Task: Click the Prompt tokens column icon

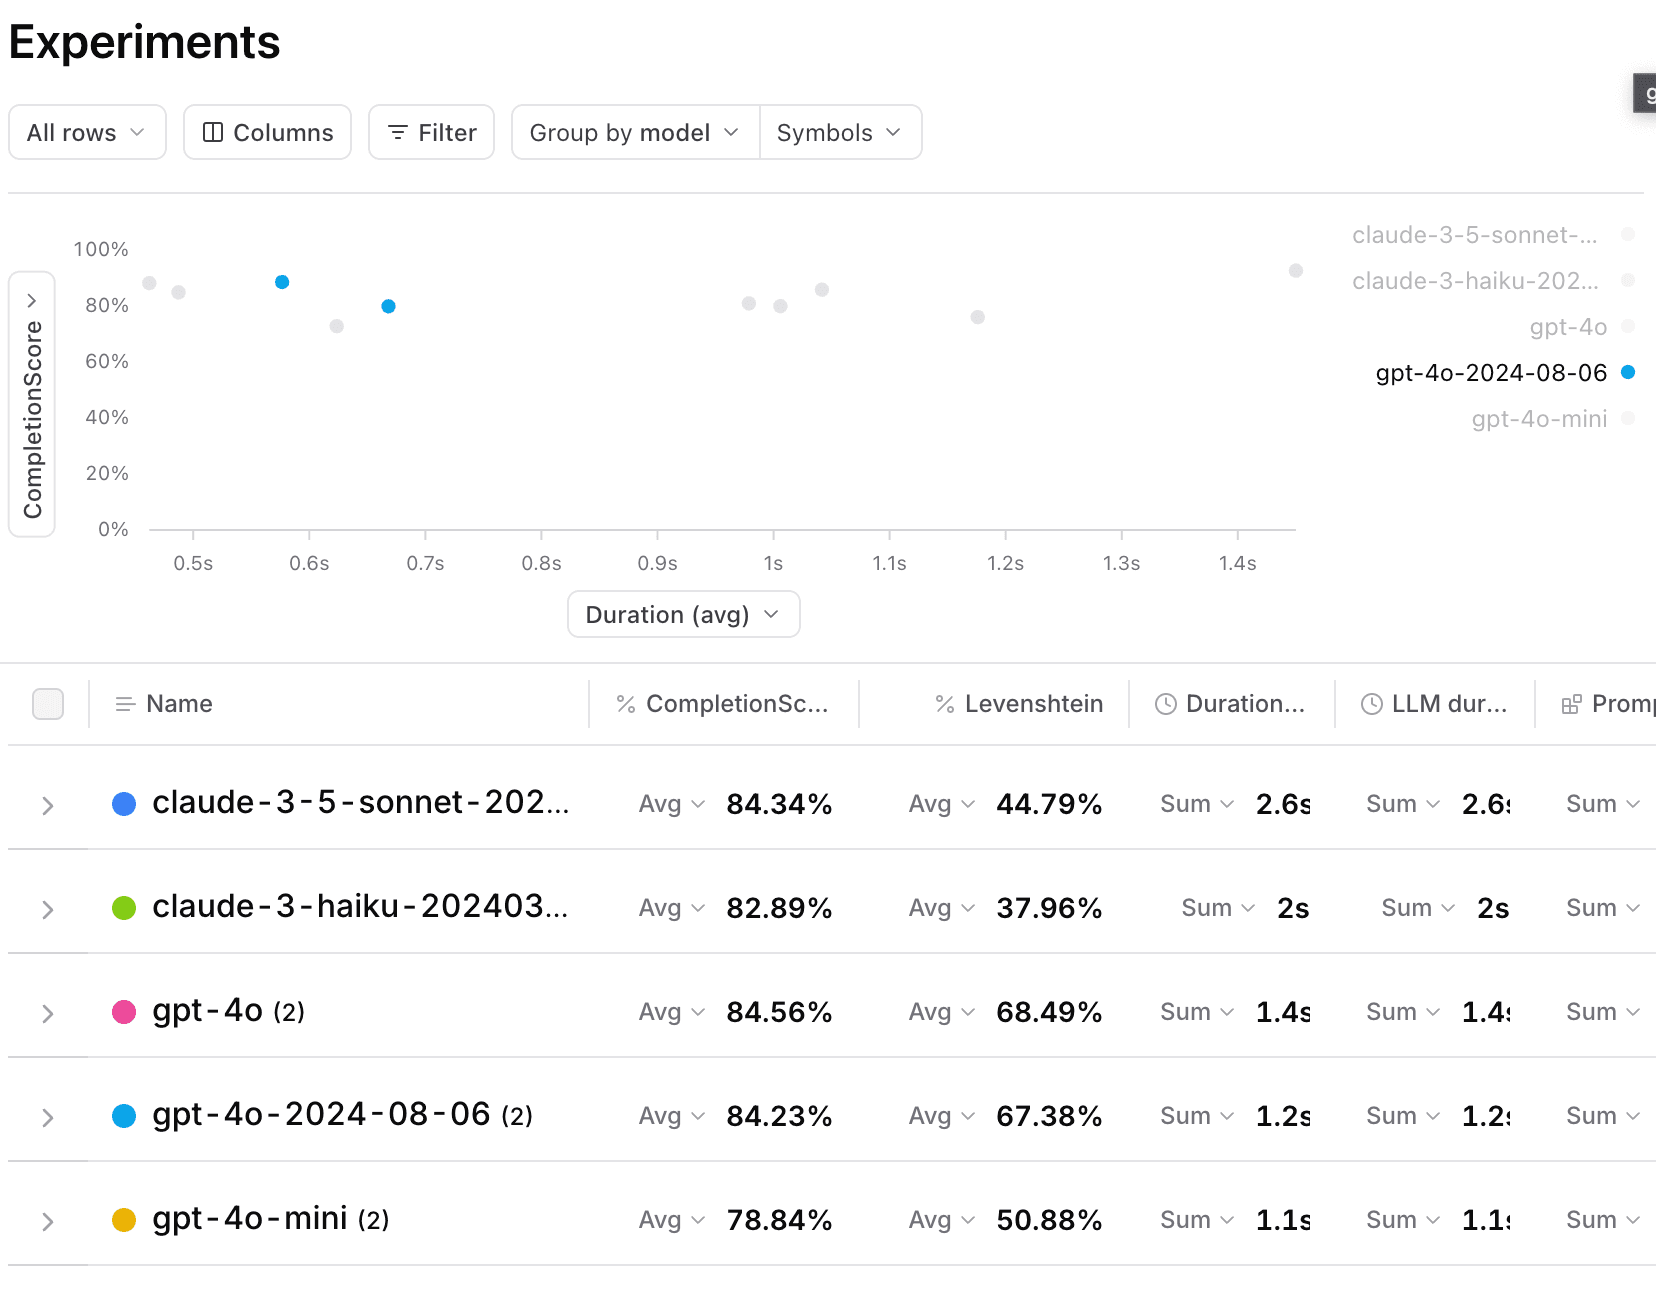Action: [1571, 704]
